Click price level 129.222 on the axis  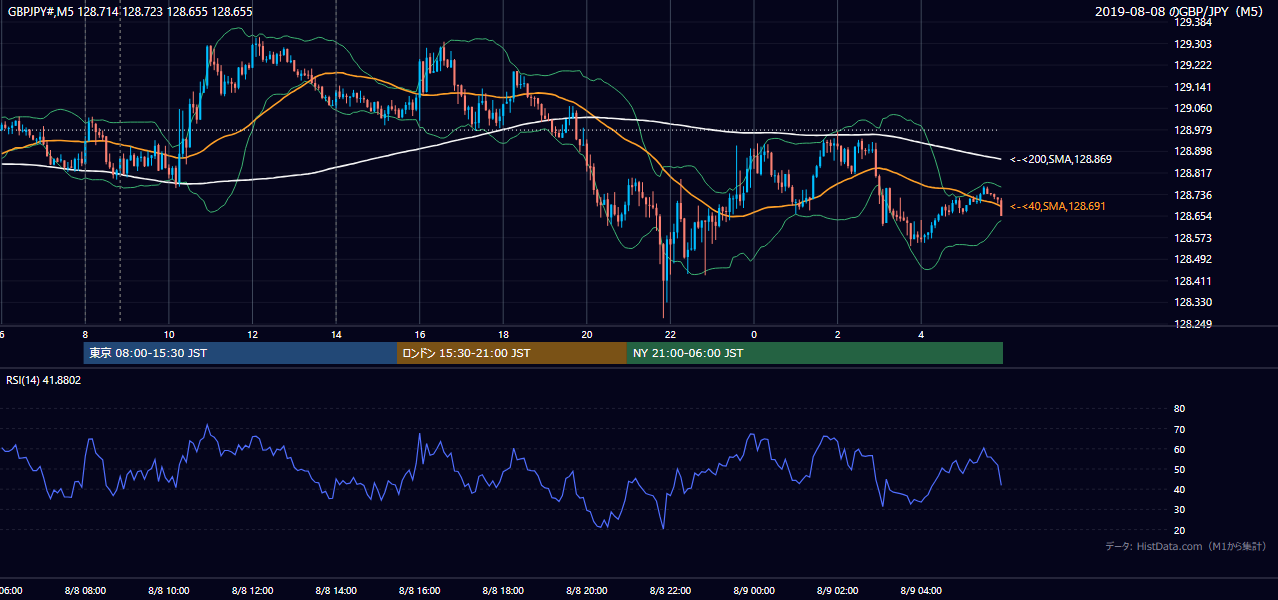pos(1192,65)
